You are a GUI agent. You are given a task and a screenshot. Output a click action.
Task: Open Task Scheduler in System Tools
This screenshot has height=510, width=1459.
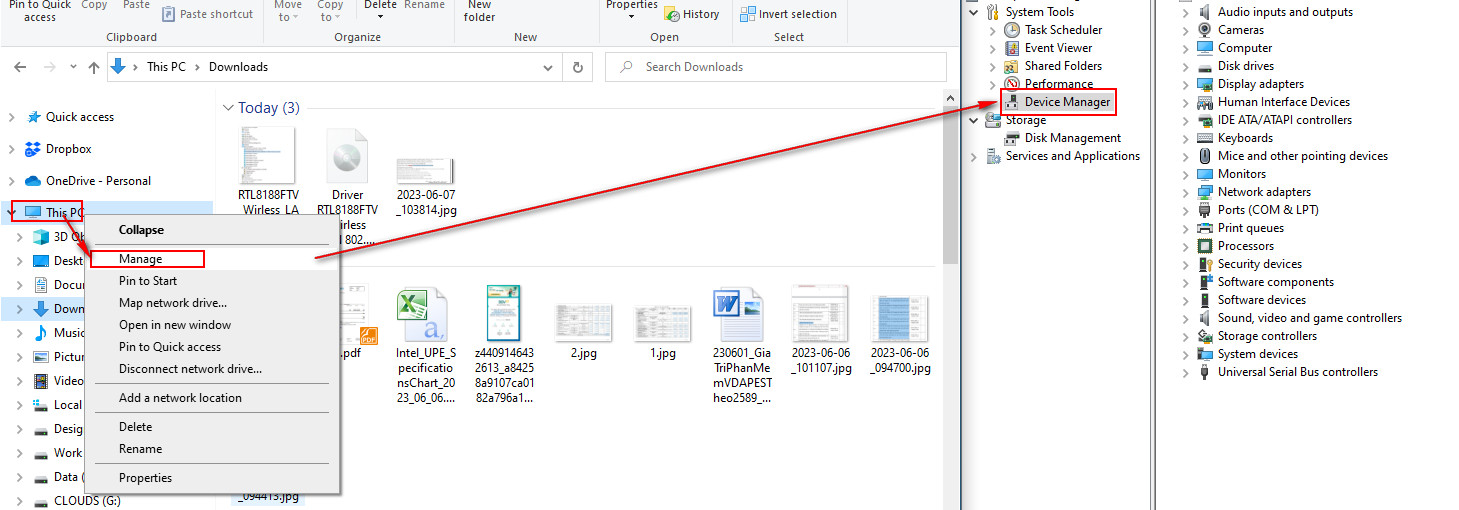click(x=1063, y=30)
